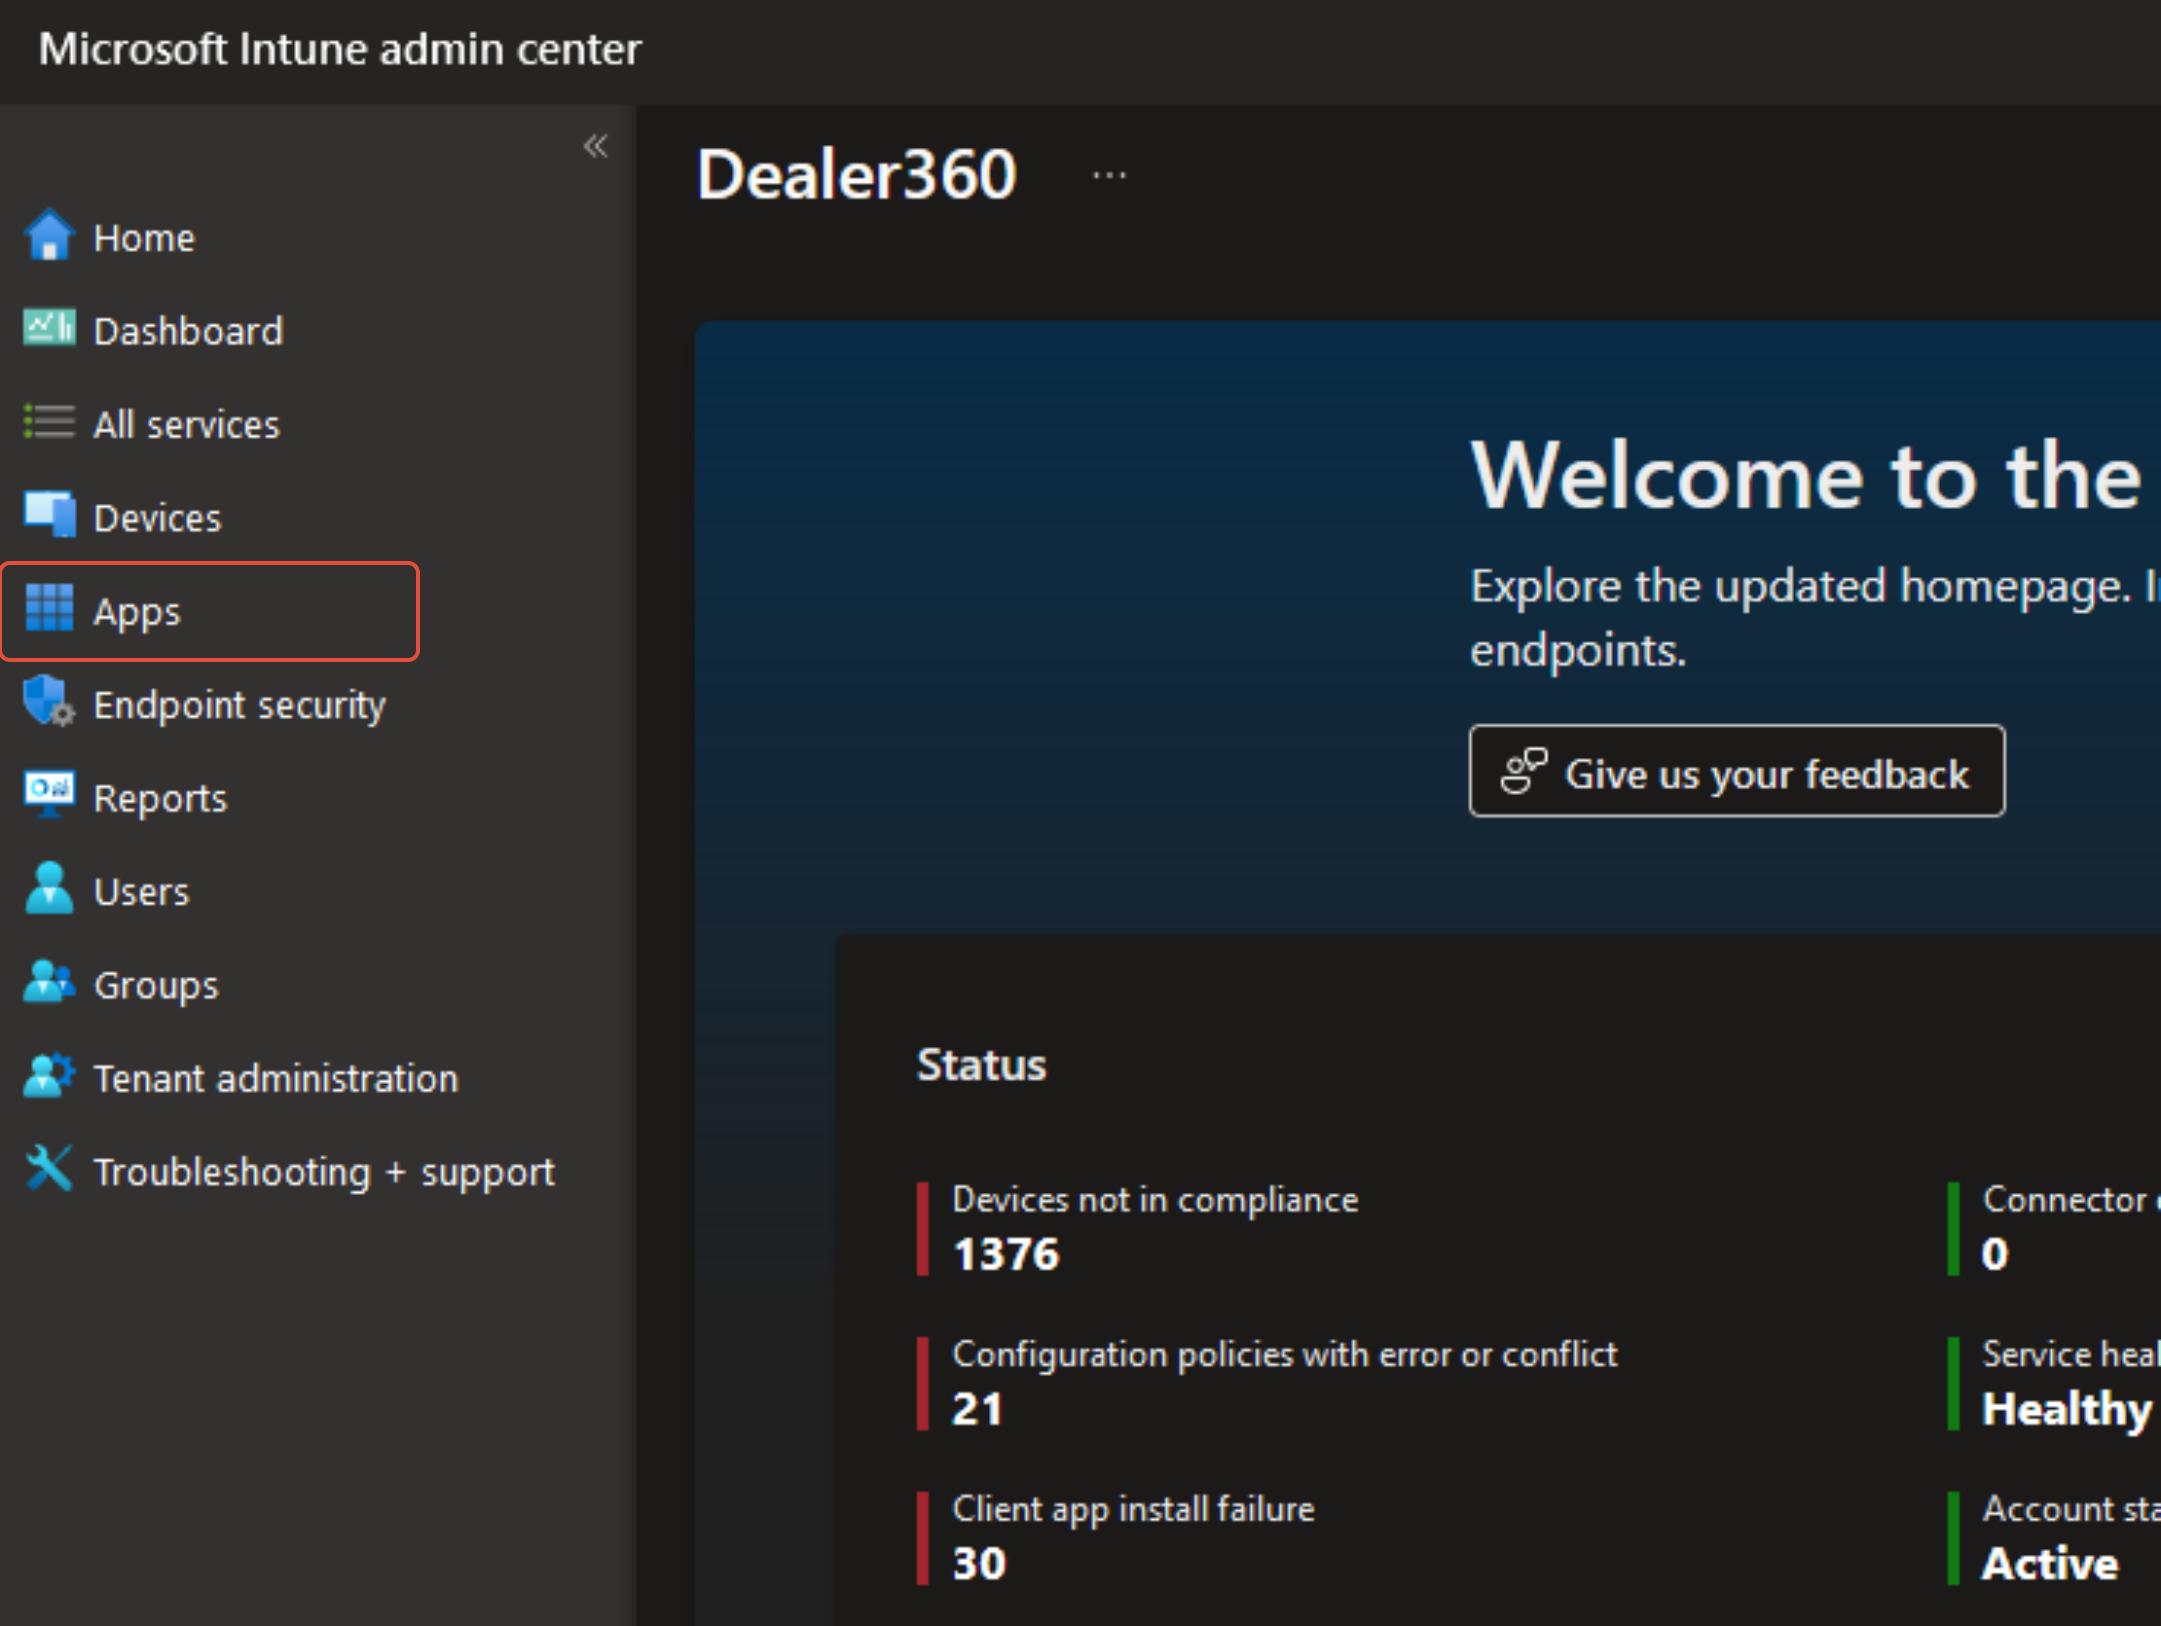This screenshot has height=1626, width=2161.
Task: Click the Groups people icon
Action: coord(48,982)
